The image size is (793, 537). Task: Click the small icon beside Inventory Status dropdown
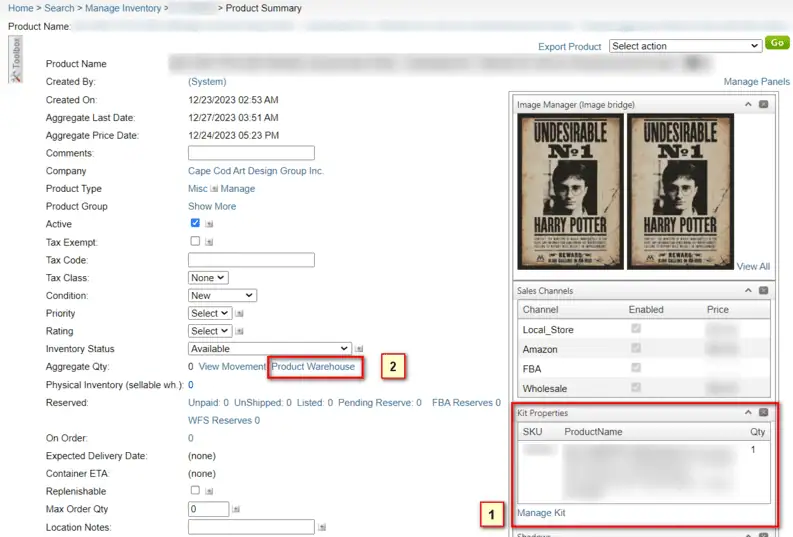(x=359, y=349)
